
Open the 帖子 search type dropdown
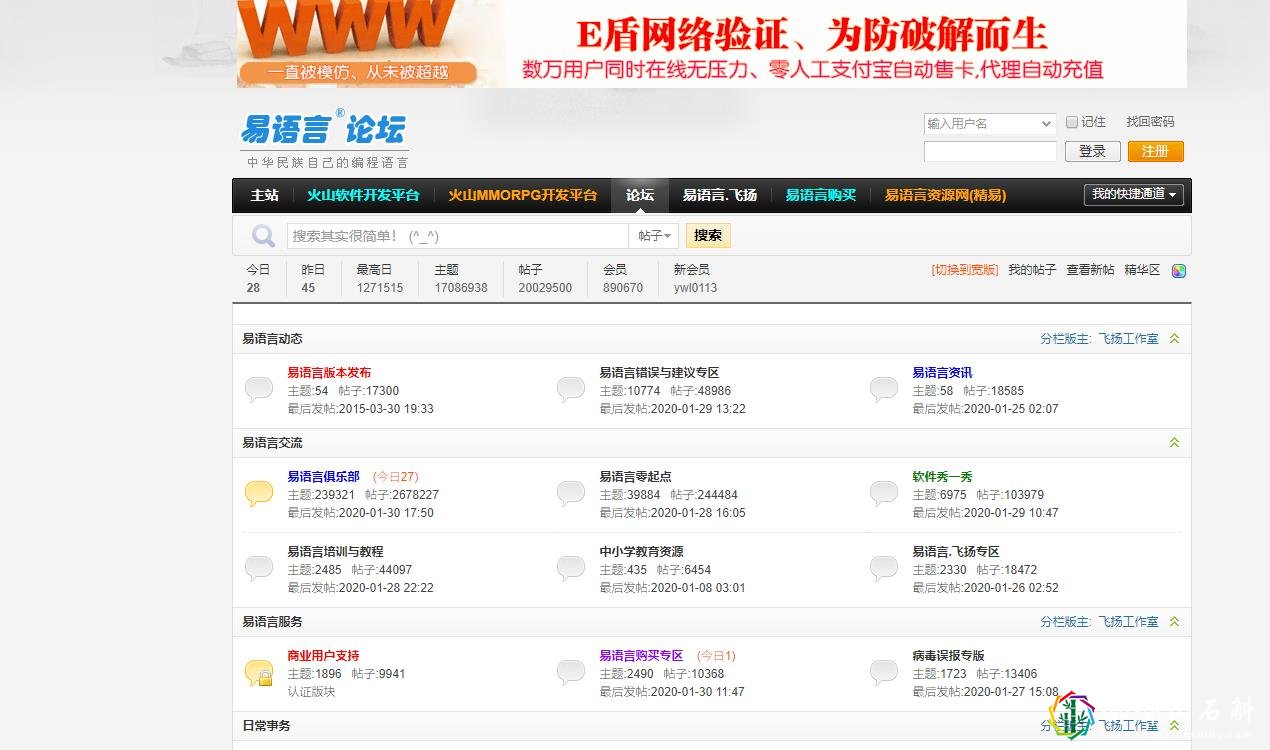click(654, 236)
